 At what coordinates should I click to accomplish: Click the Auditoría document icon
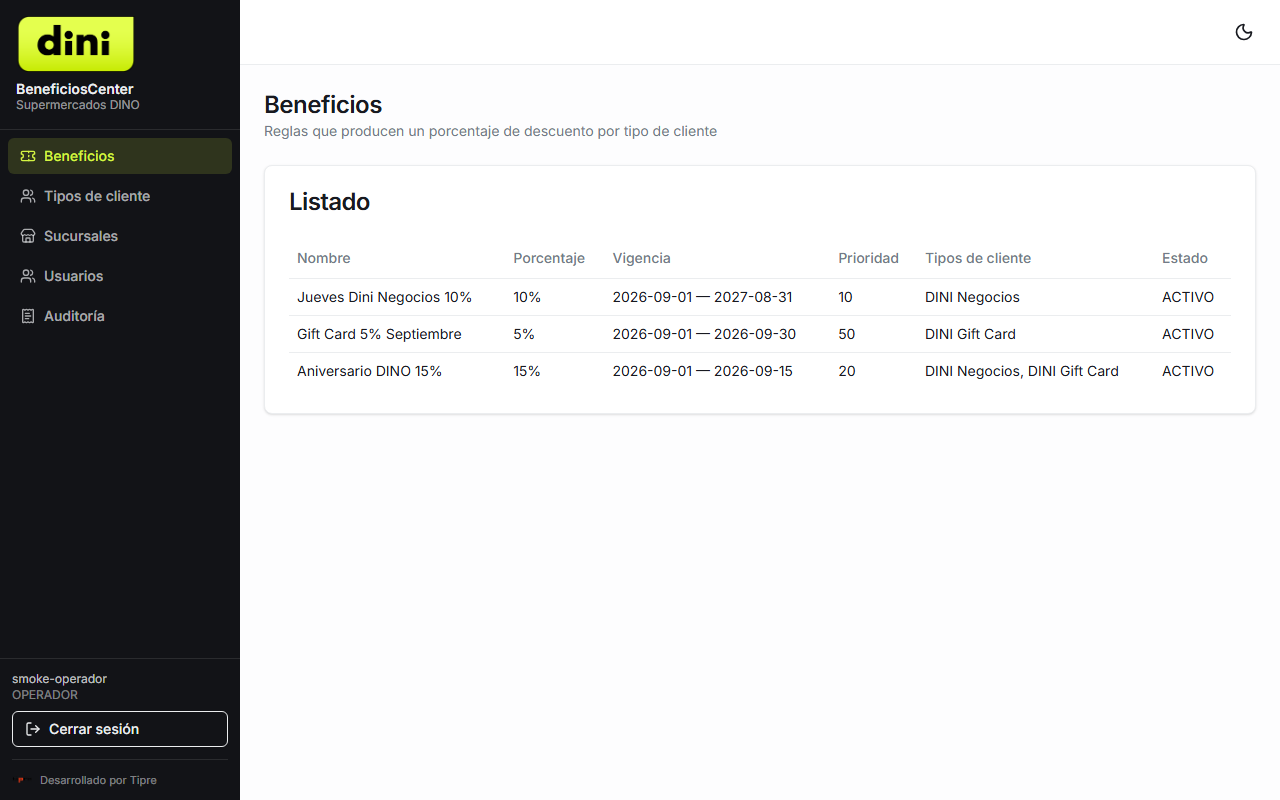click(28, 316)
